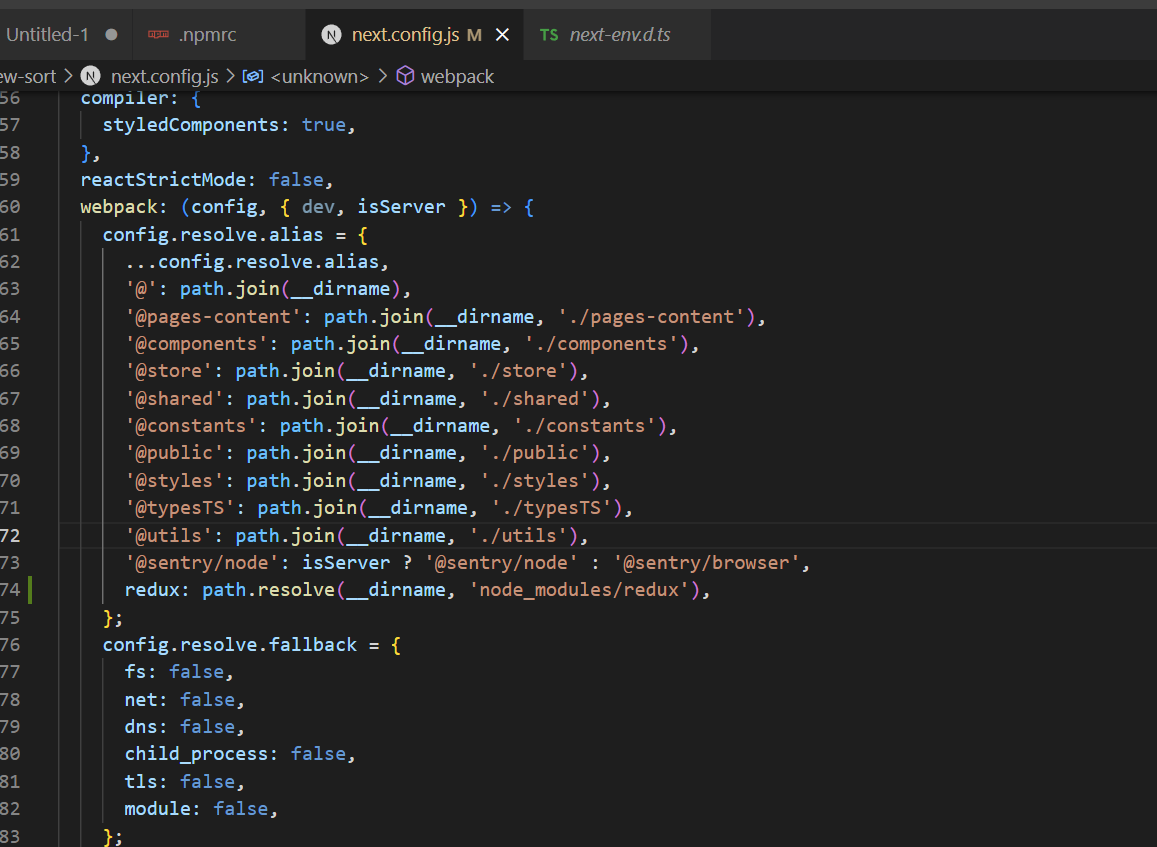Open the <unknown> breadcrumb dropdown
Image resolution: width=1157 pixels, height=847 pixels.
pos(319,75)
